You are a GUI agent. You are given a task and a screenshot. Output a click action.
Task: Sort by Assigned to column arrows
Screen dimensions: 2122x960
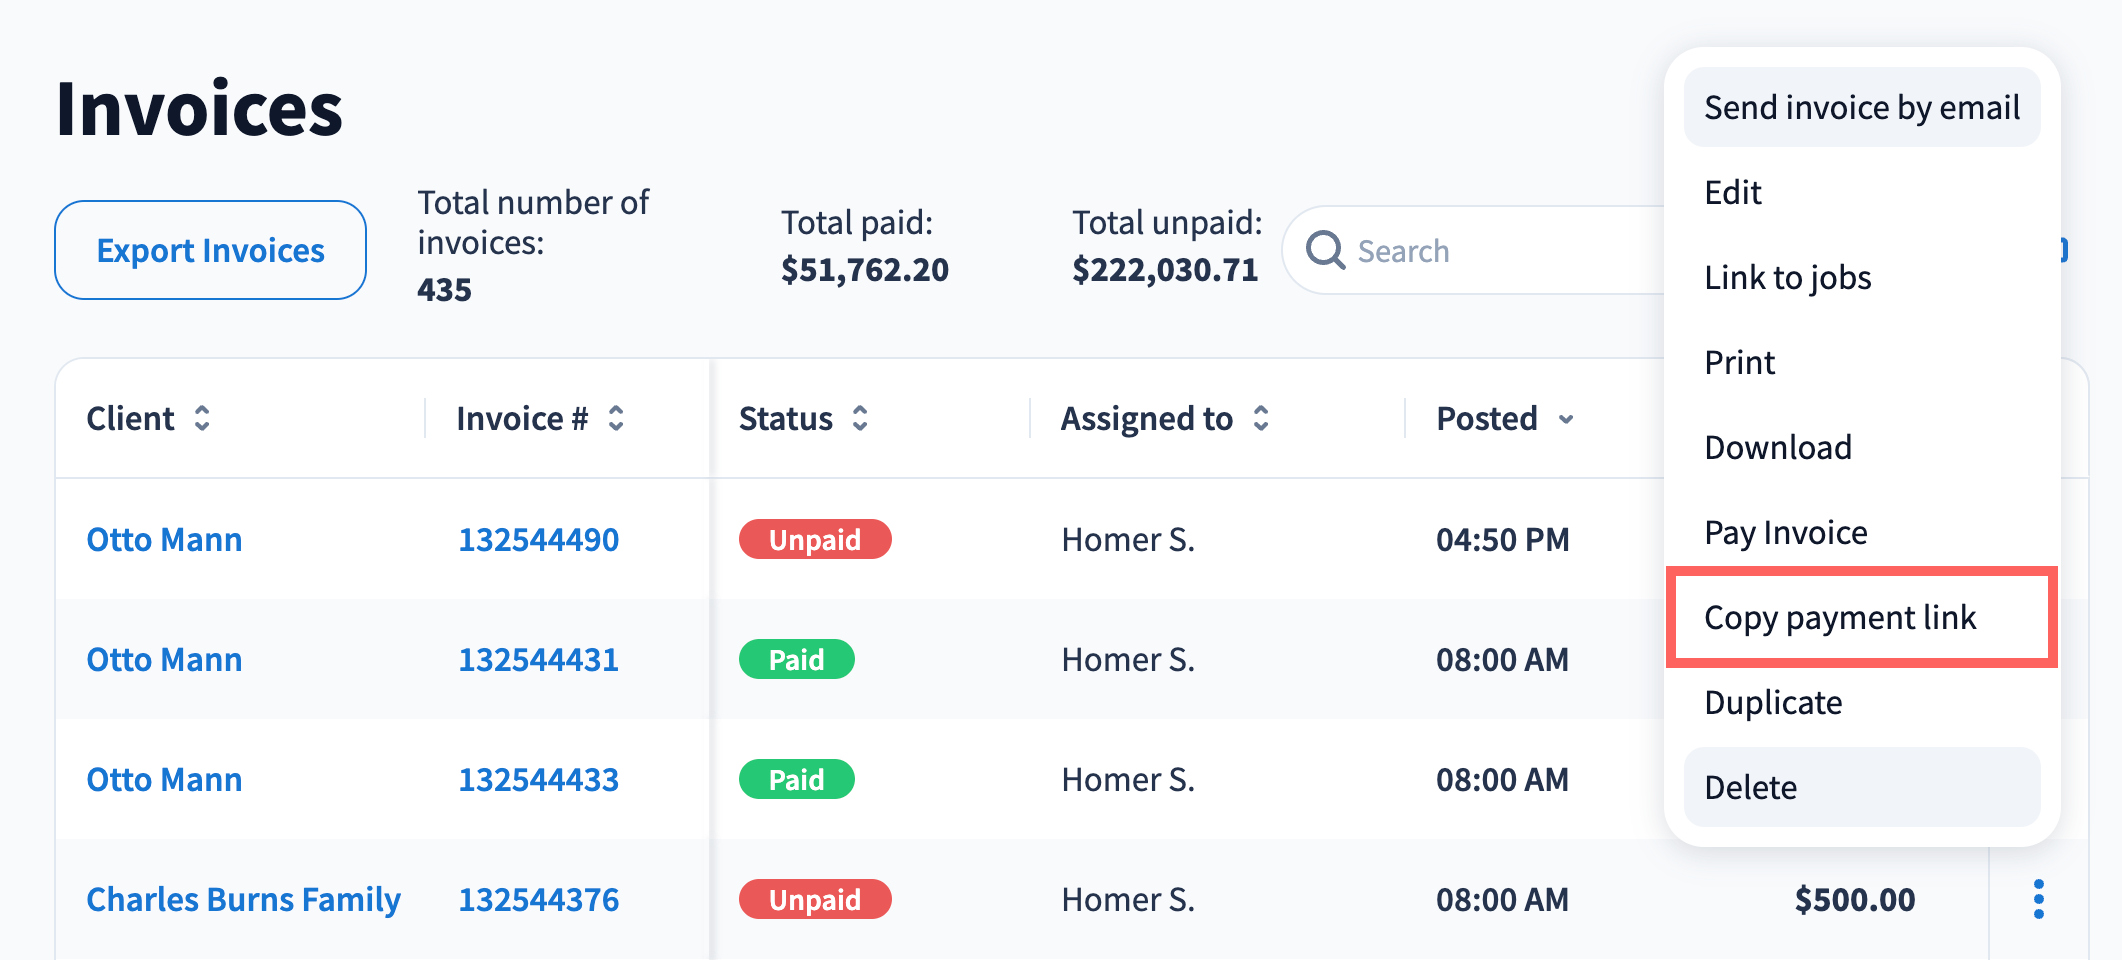[1261, 418]
